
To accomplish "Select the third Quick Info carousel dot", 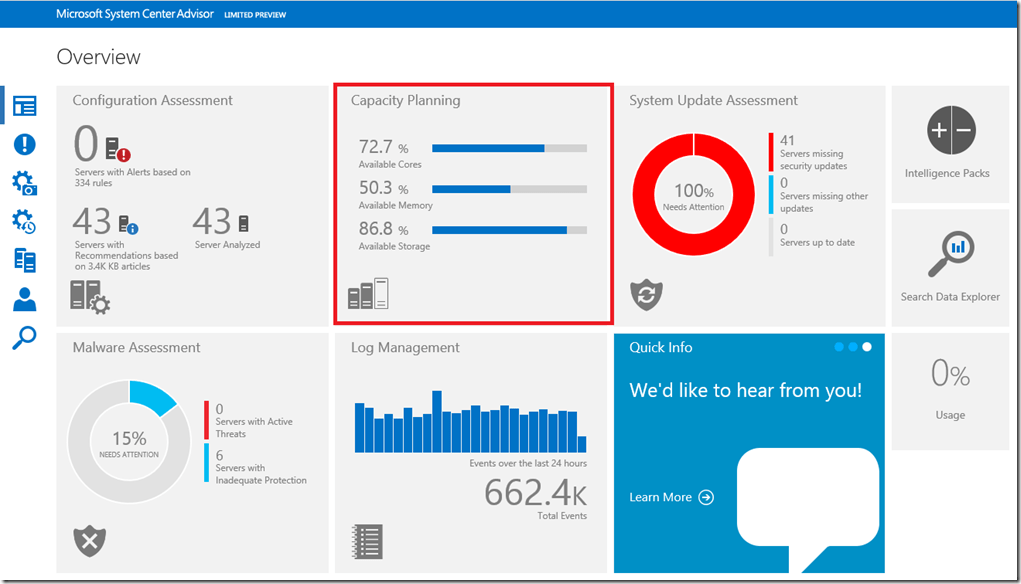I will [x=867, y=347].
